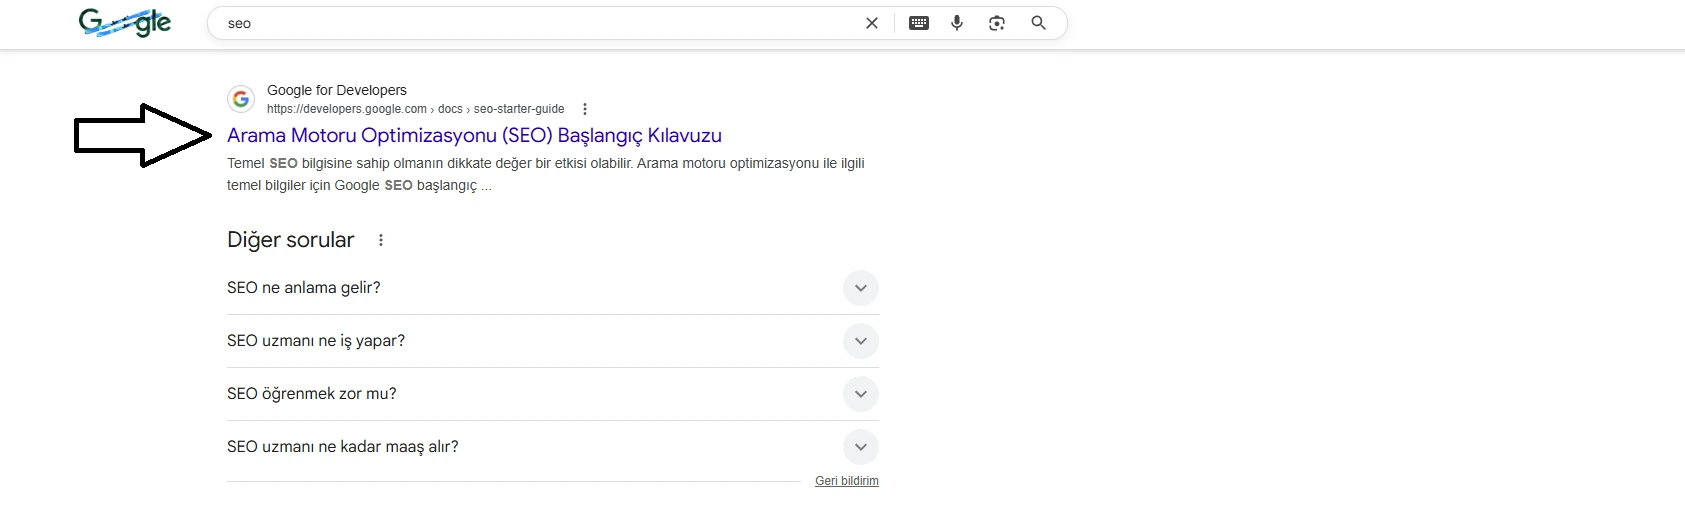Open three-dot options next to Diğer sorular

click(x=381, y=240)
